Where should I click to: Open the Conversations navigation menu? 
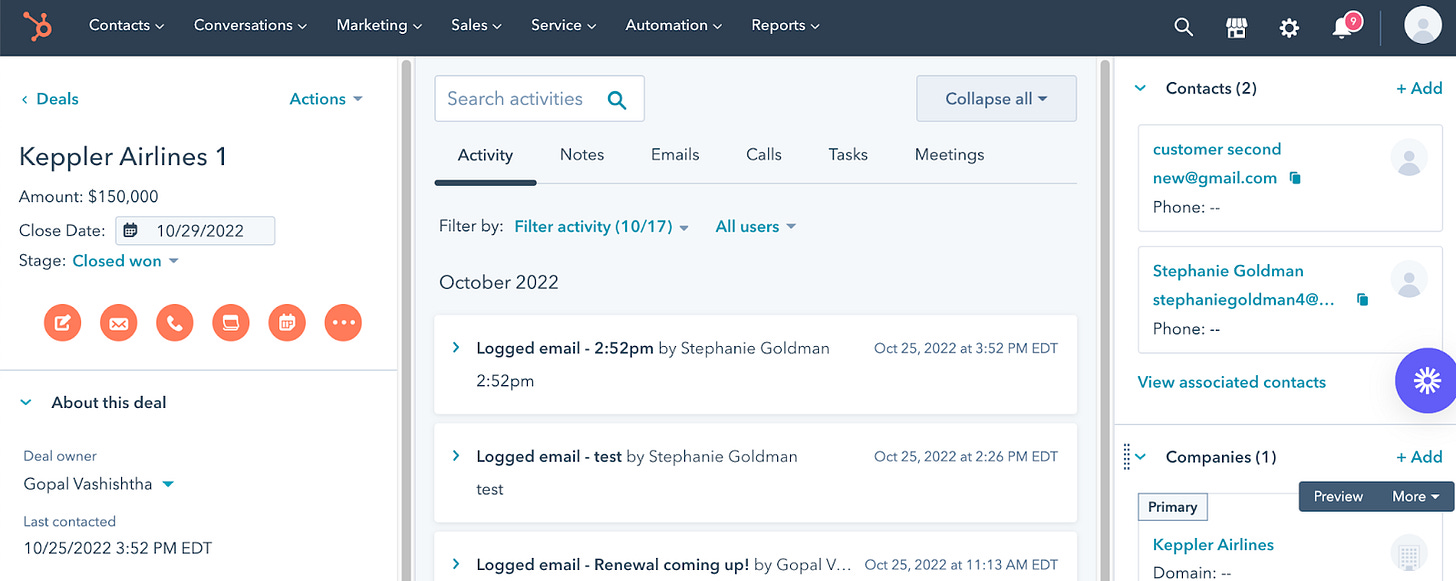pos(251,25)
